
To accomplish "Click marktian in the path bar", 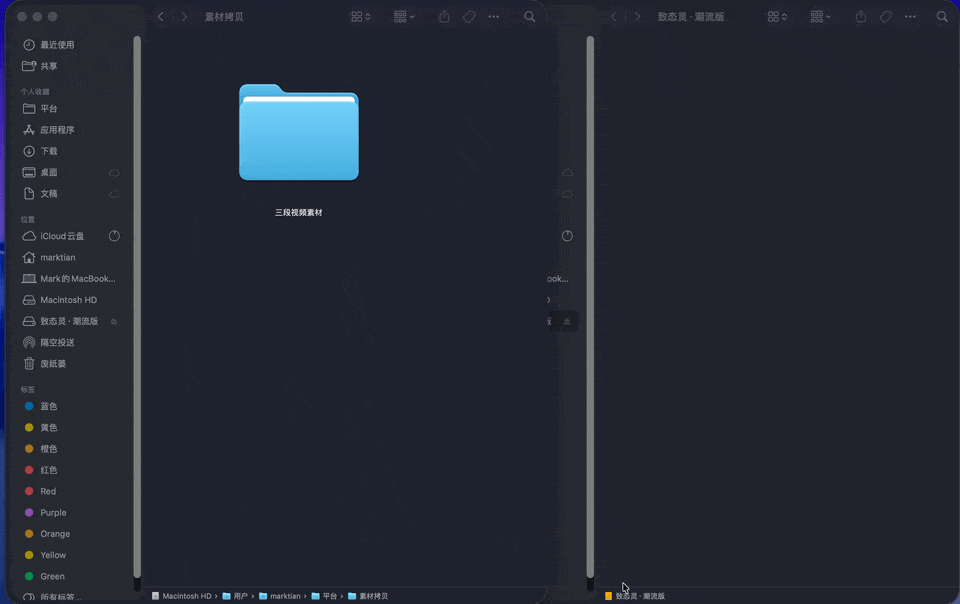I will 280,596.
